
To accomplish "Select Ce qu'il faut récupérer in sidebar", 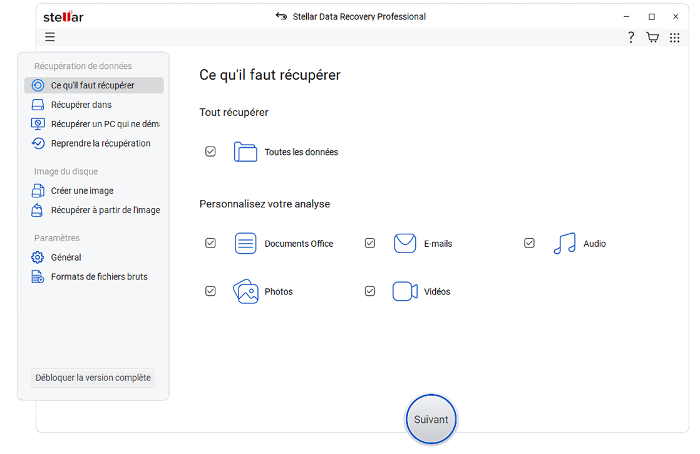I will point(94,85).
